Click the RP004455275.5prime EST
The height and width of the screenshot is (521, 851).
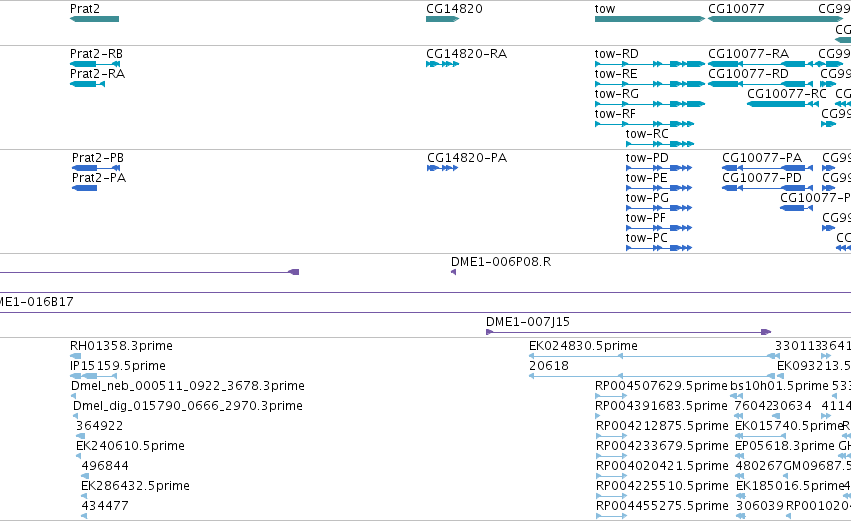611,517
